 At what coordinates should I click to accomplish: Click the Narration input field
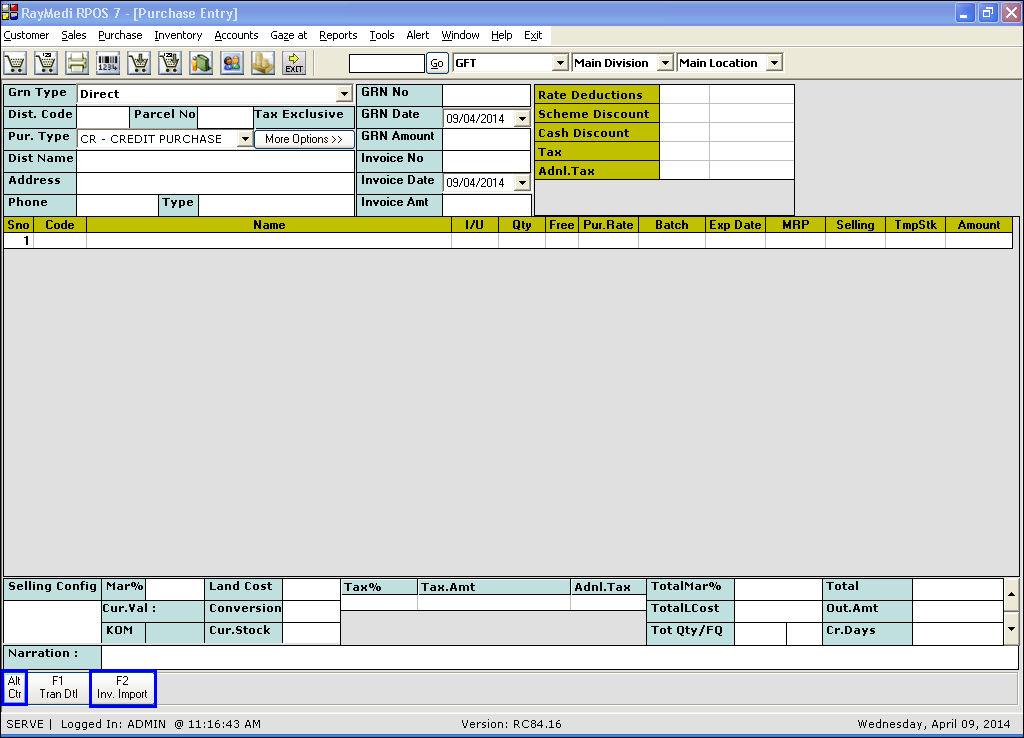[560, 656]
